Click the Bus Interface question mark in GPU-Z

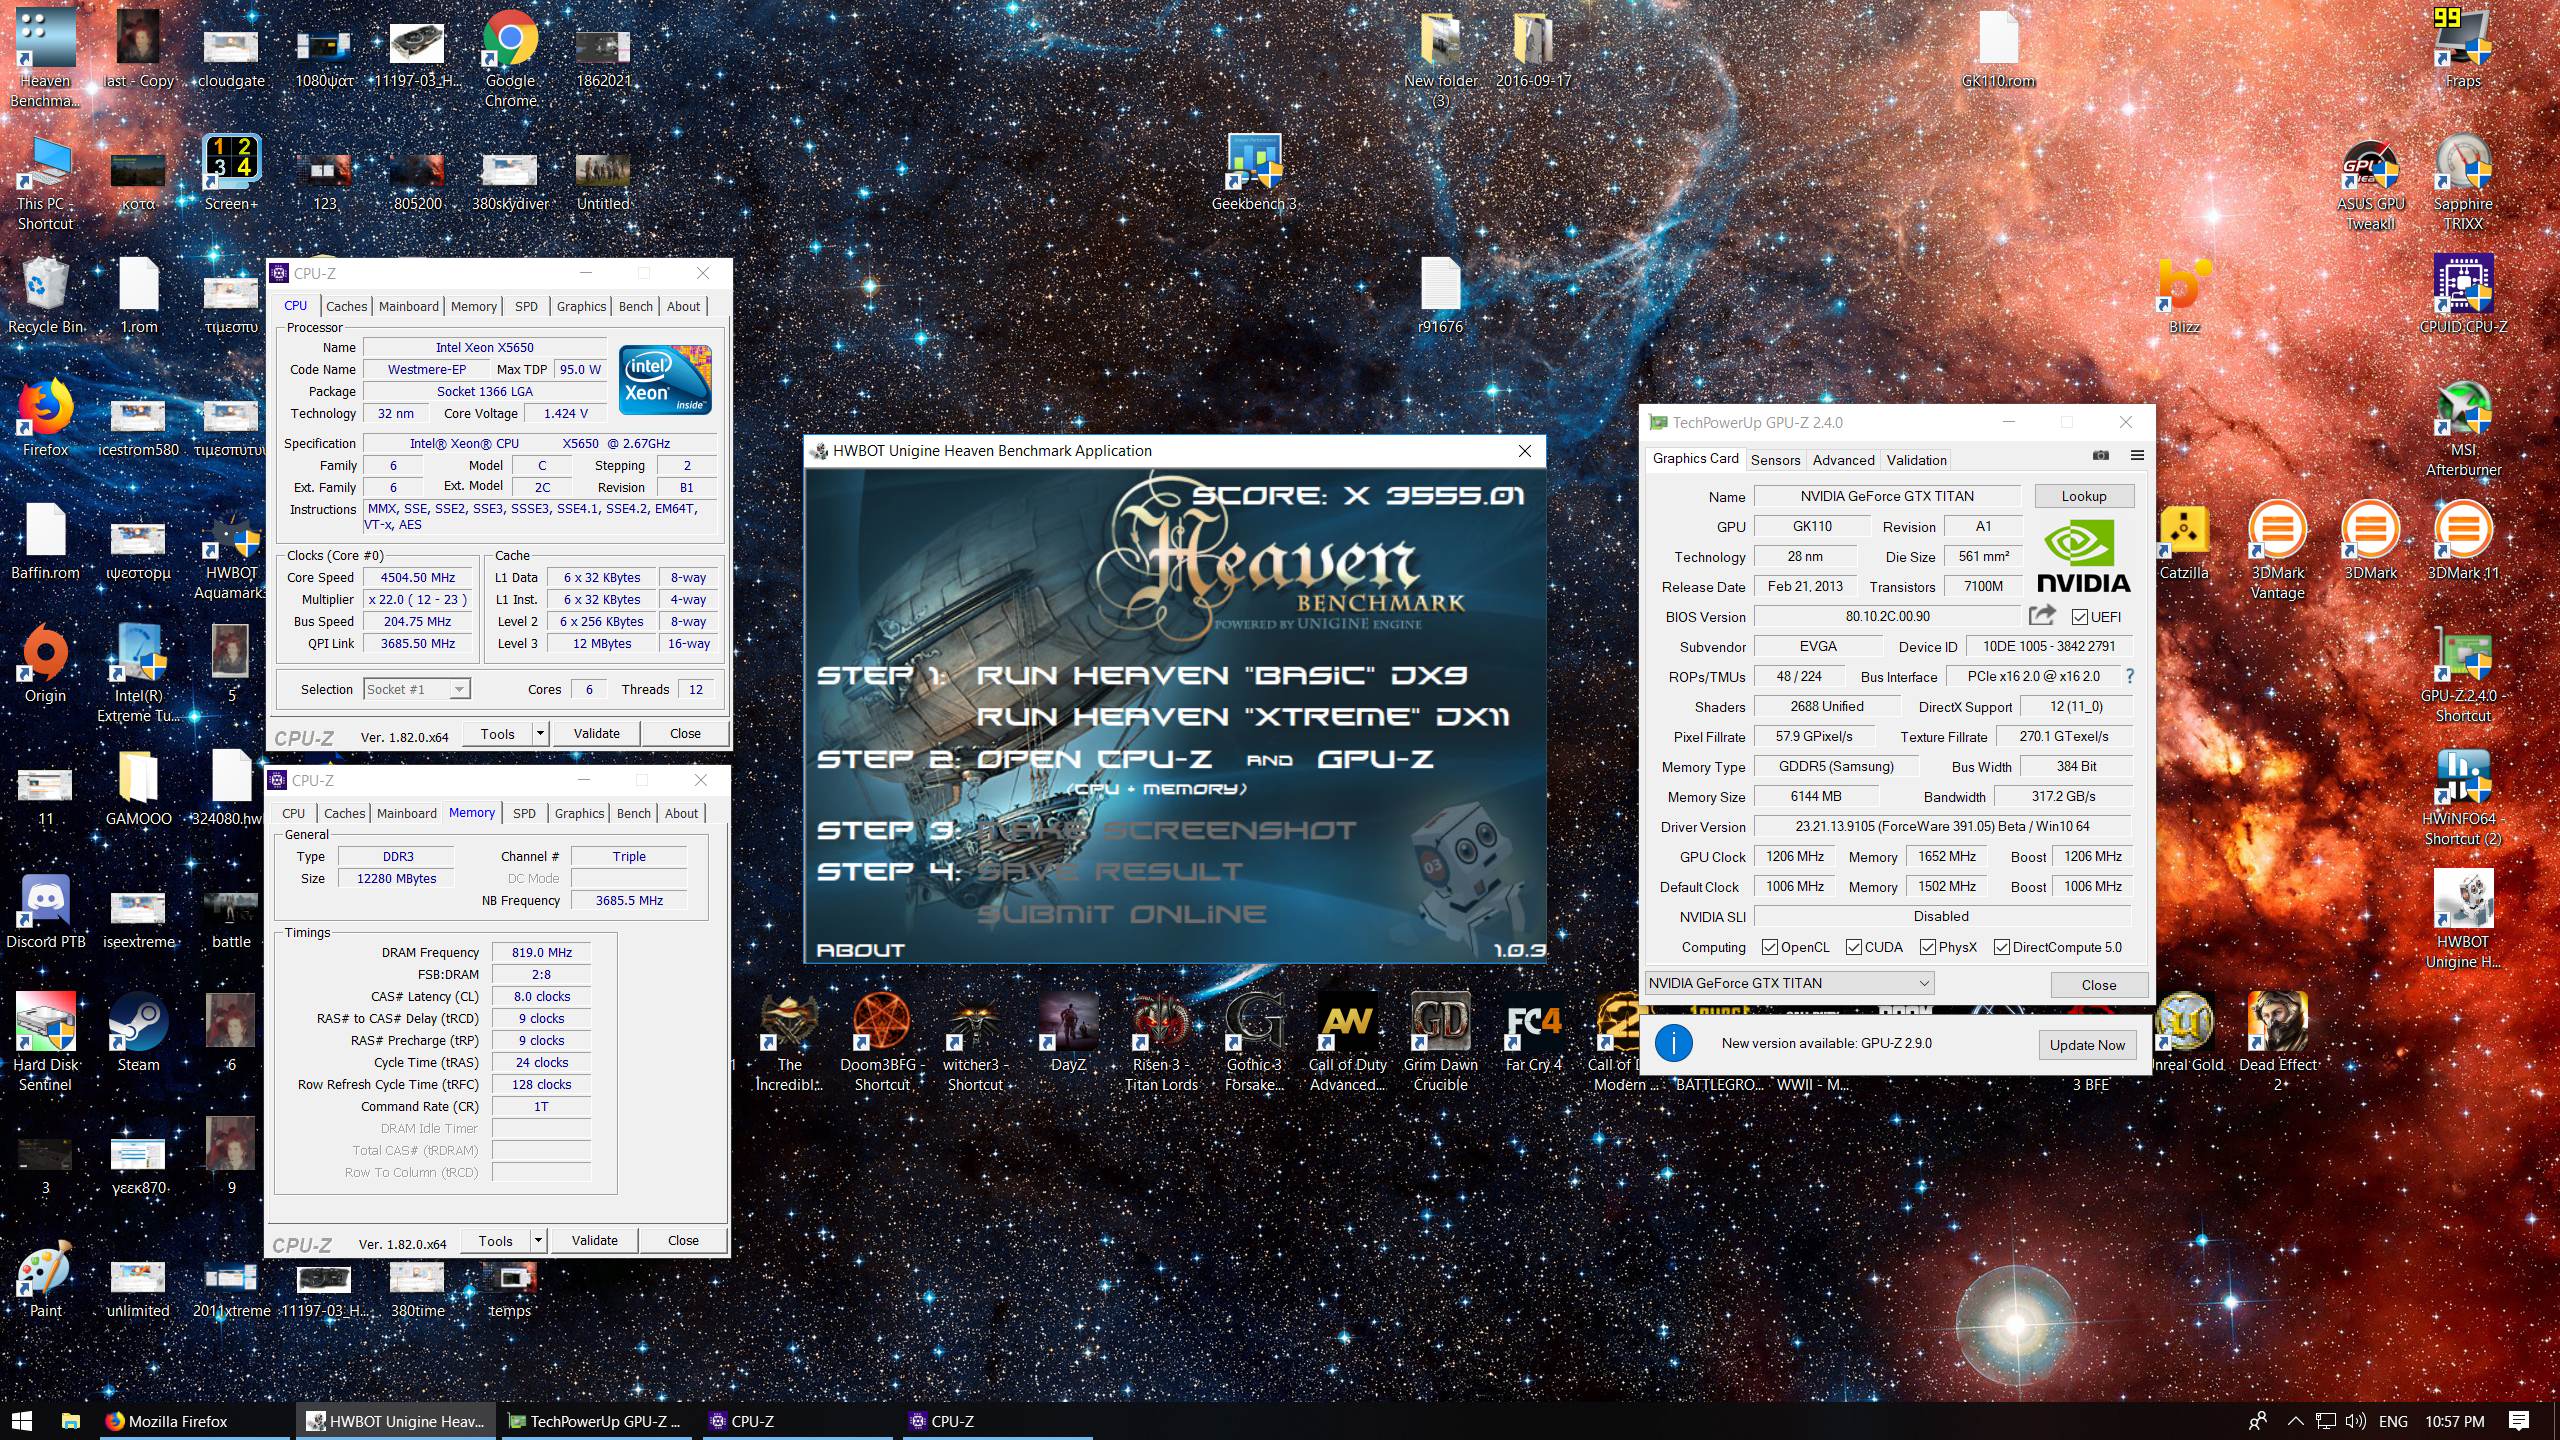[x=2130, y=677]
